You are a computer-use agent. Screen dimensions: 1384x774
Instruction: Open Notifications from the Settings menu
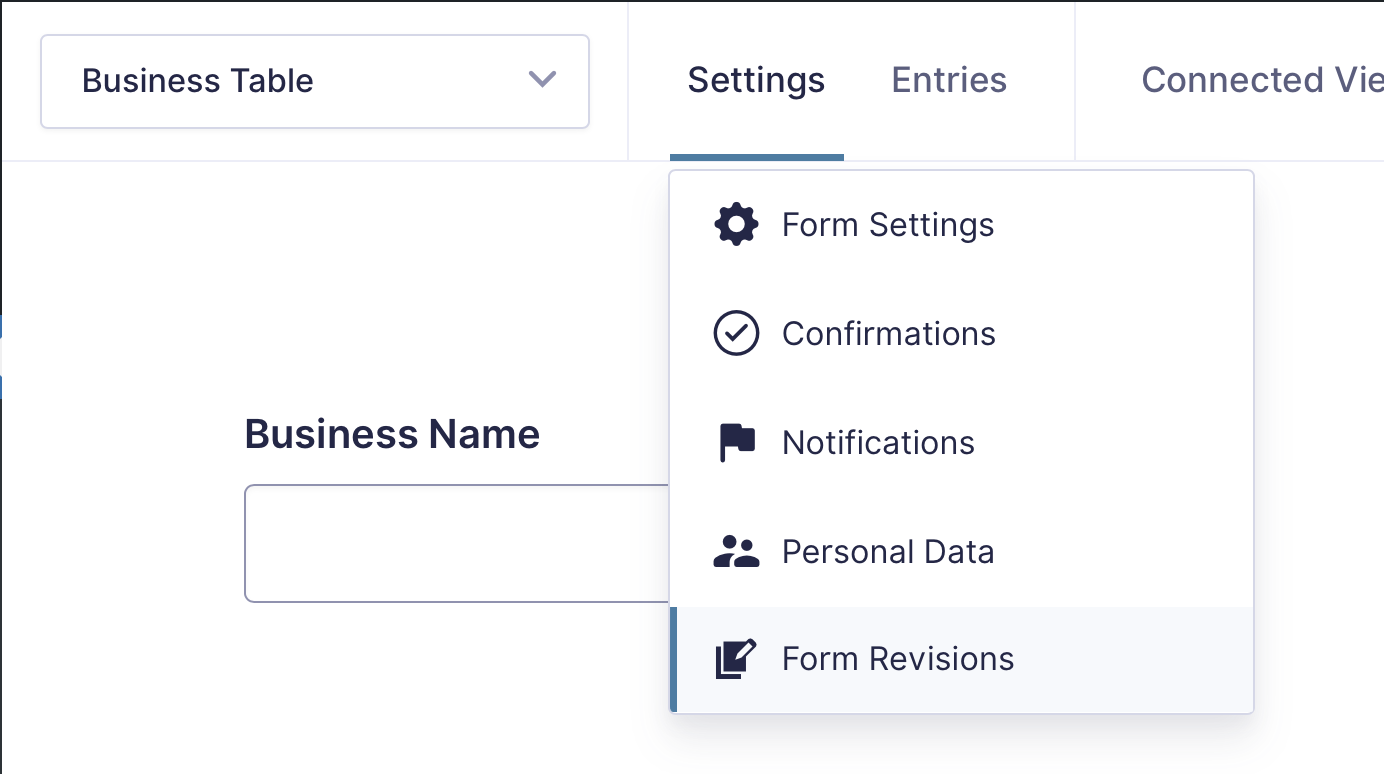point(878,443)
